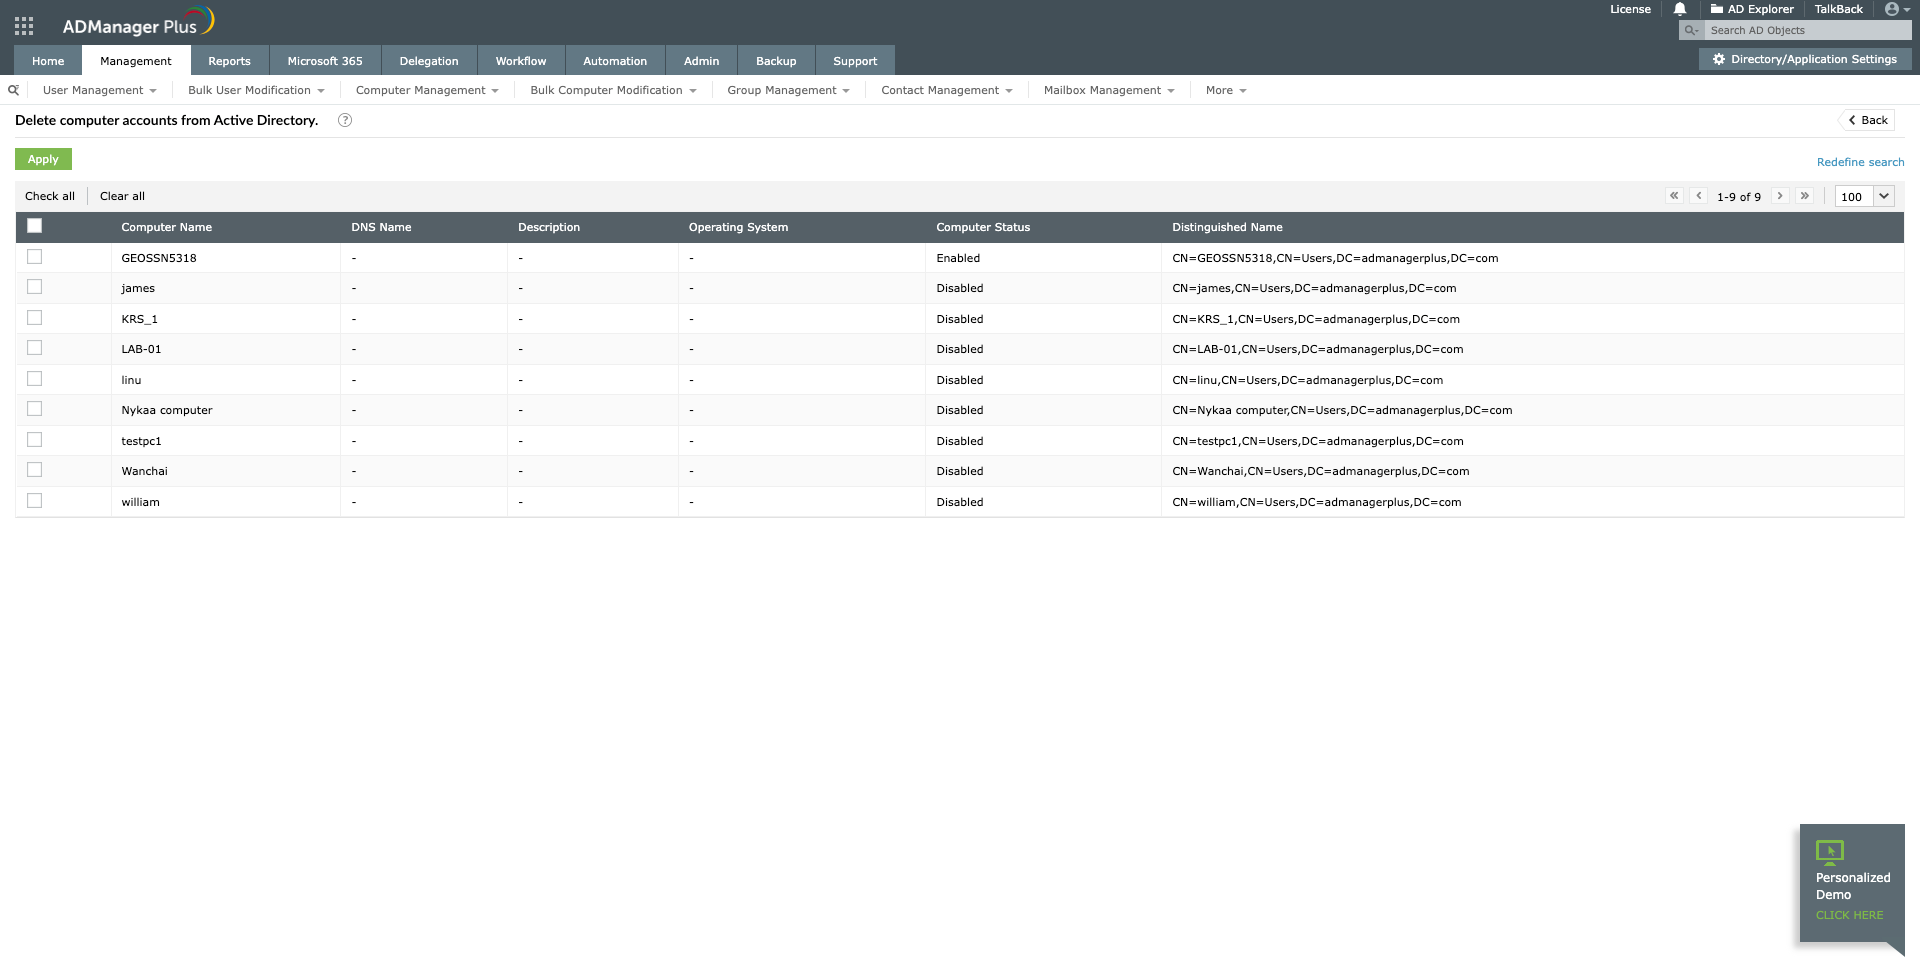Go to next page arrow
Image resolution: width=1920 pixels, height=963 pixels.
[x=1780, y=196]
